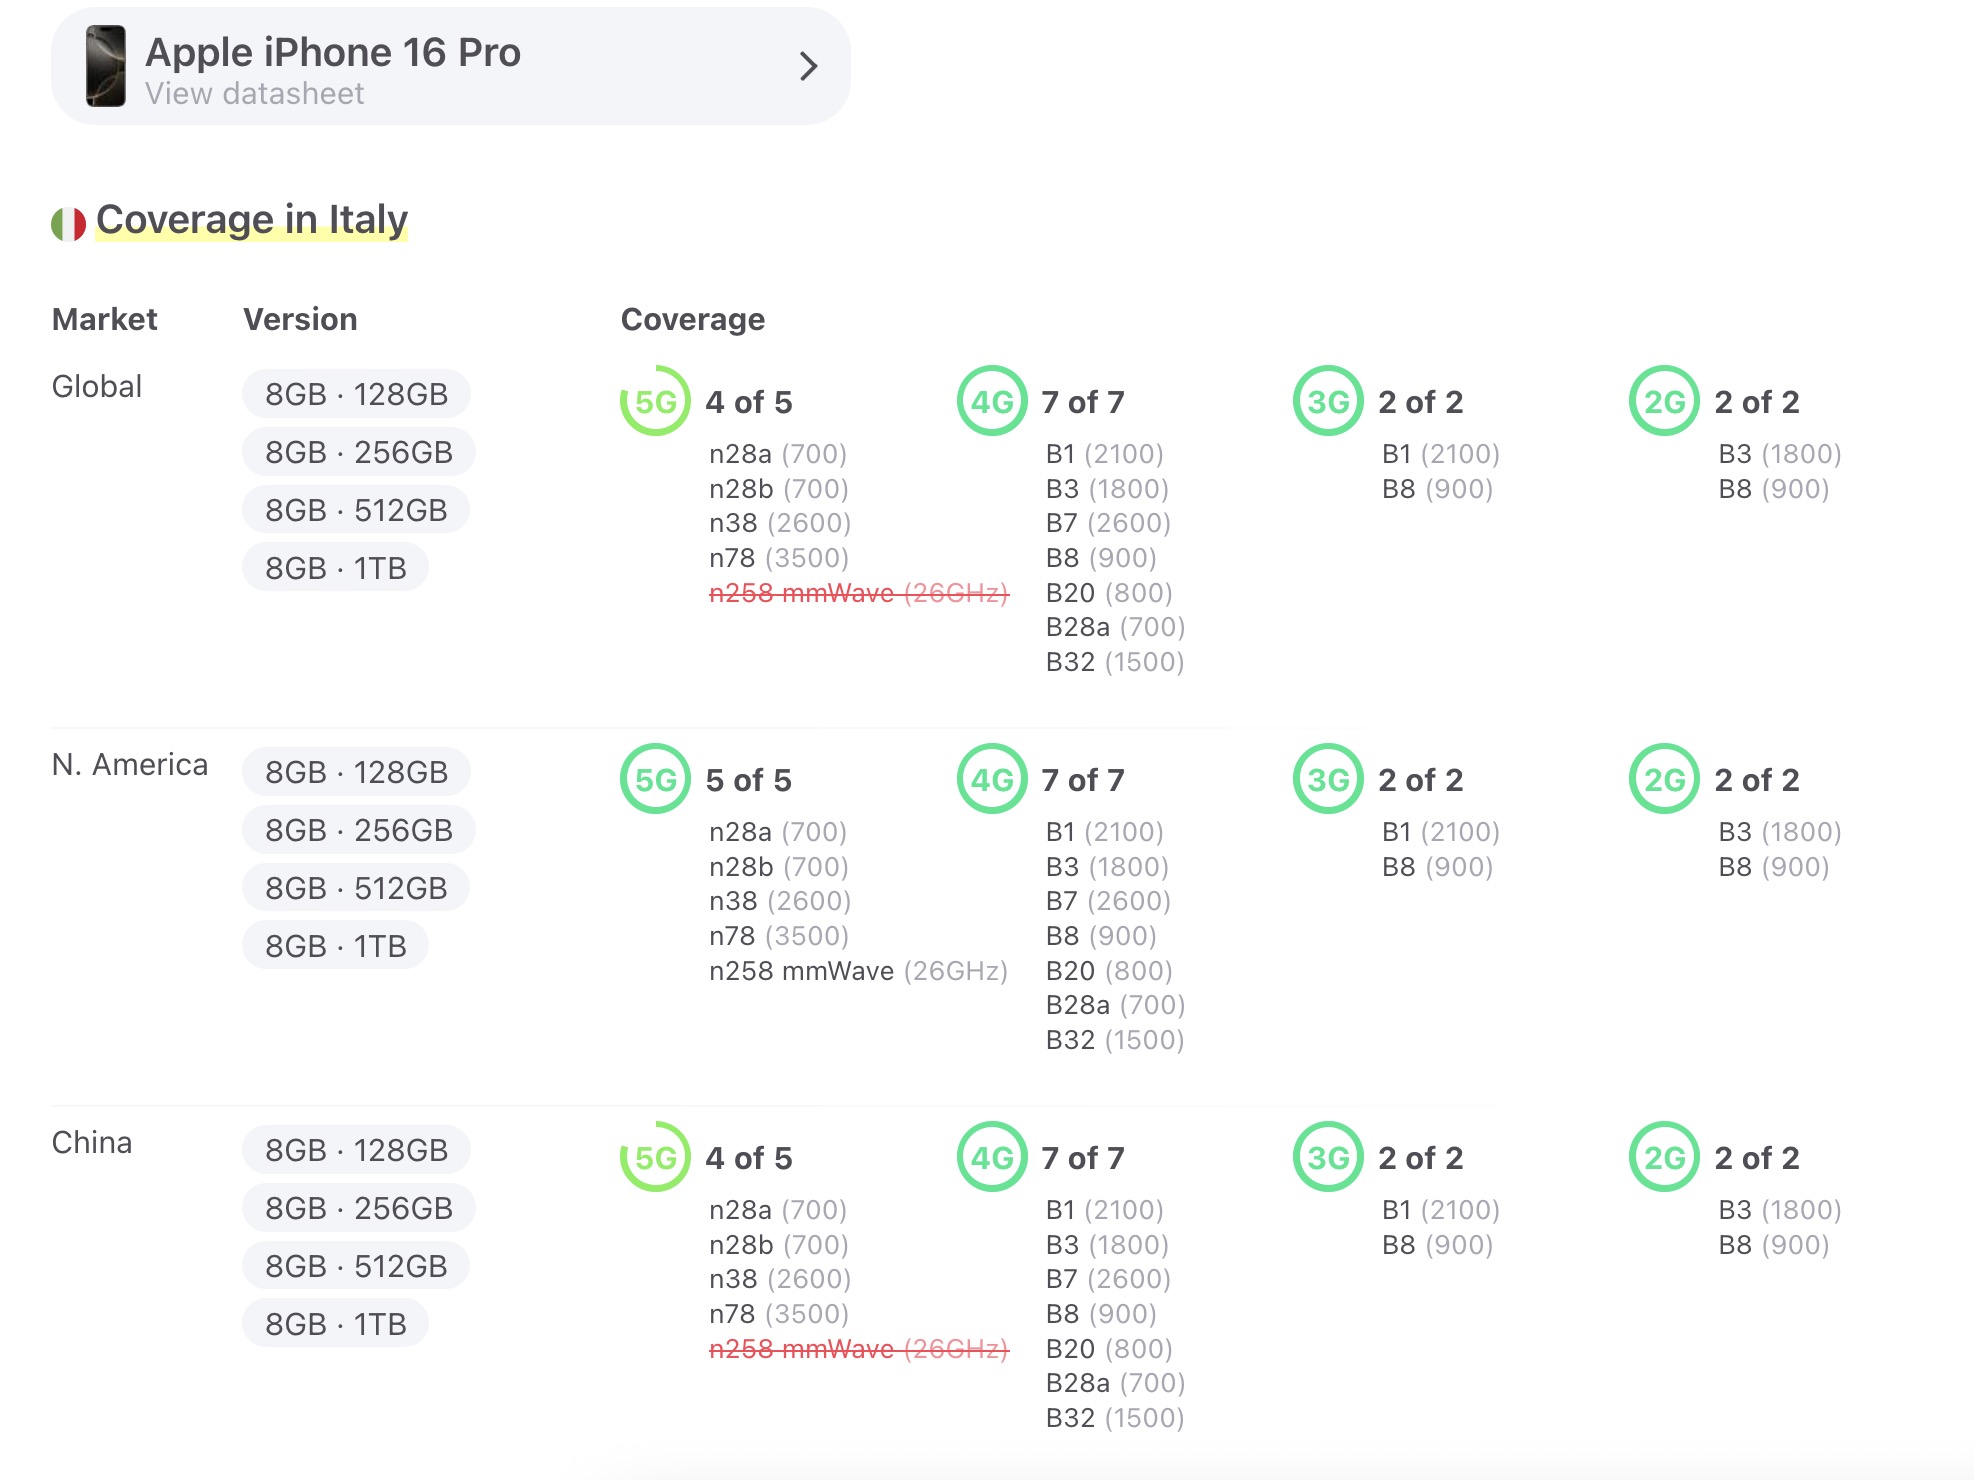Choose N. America 8GB · 512GB version

point(356,888)
